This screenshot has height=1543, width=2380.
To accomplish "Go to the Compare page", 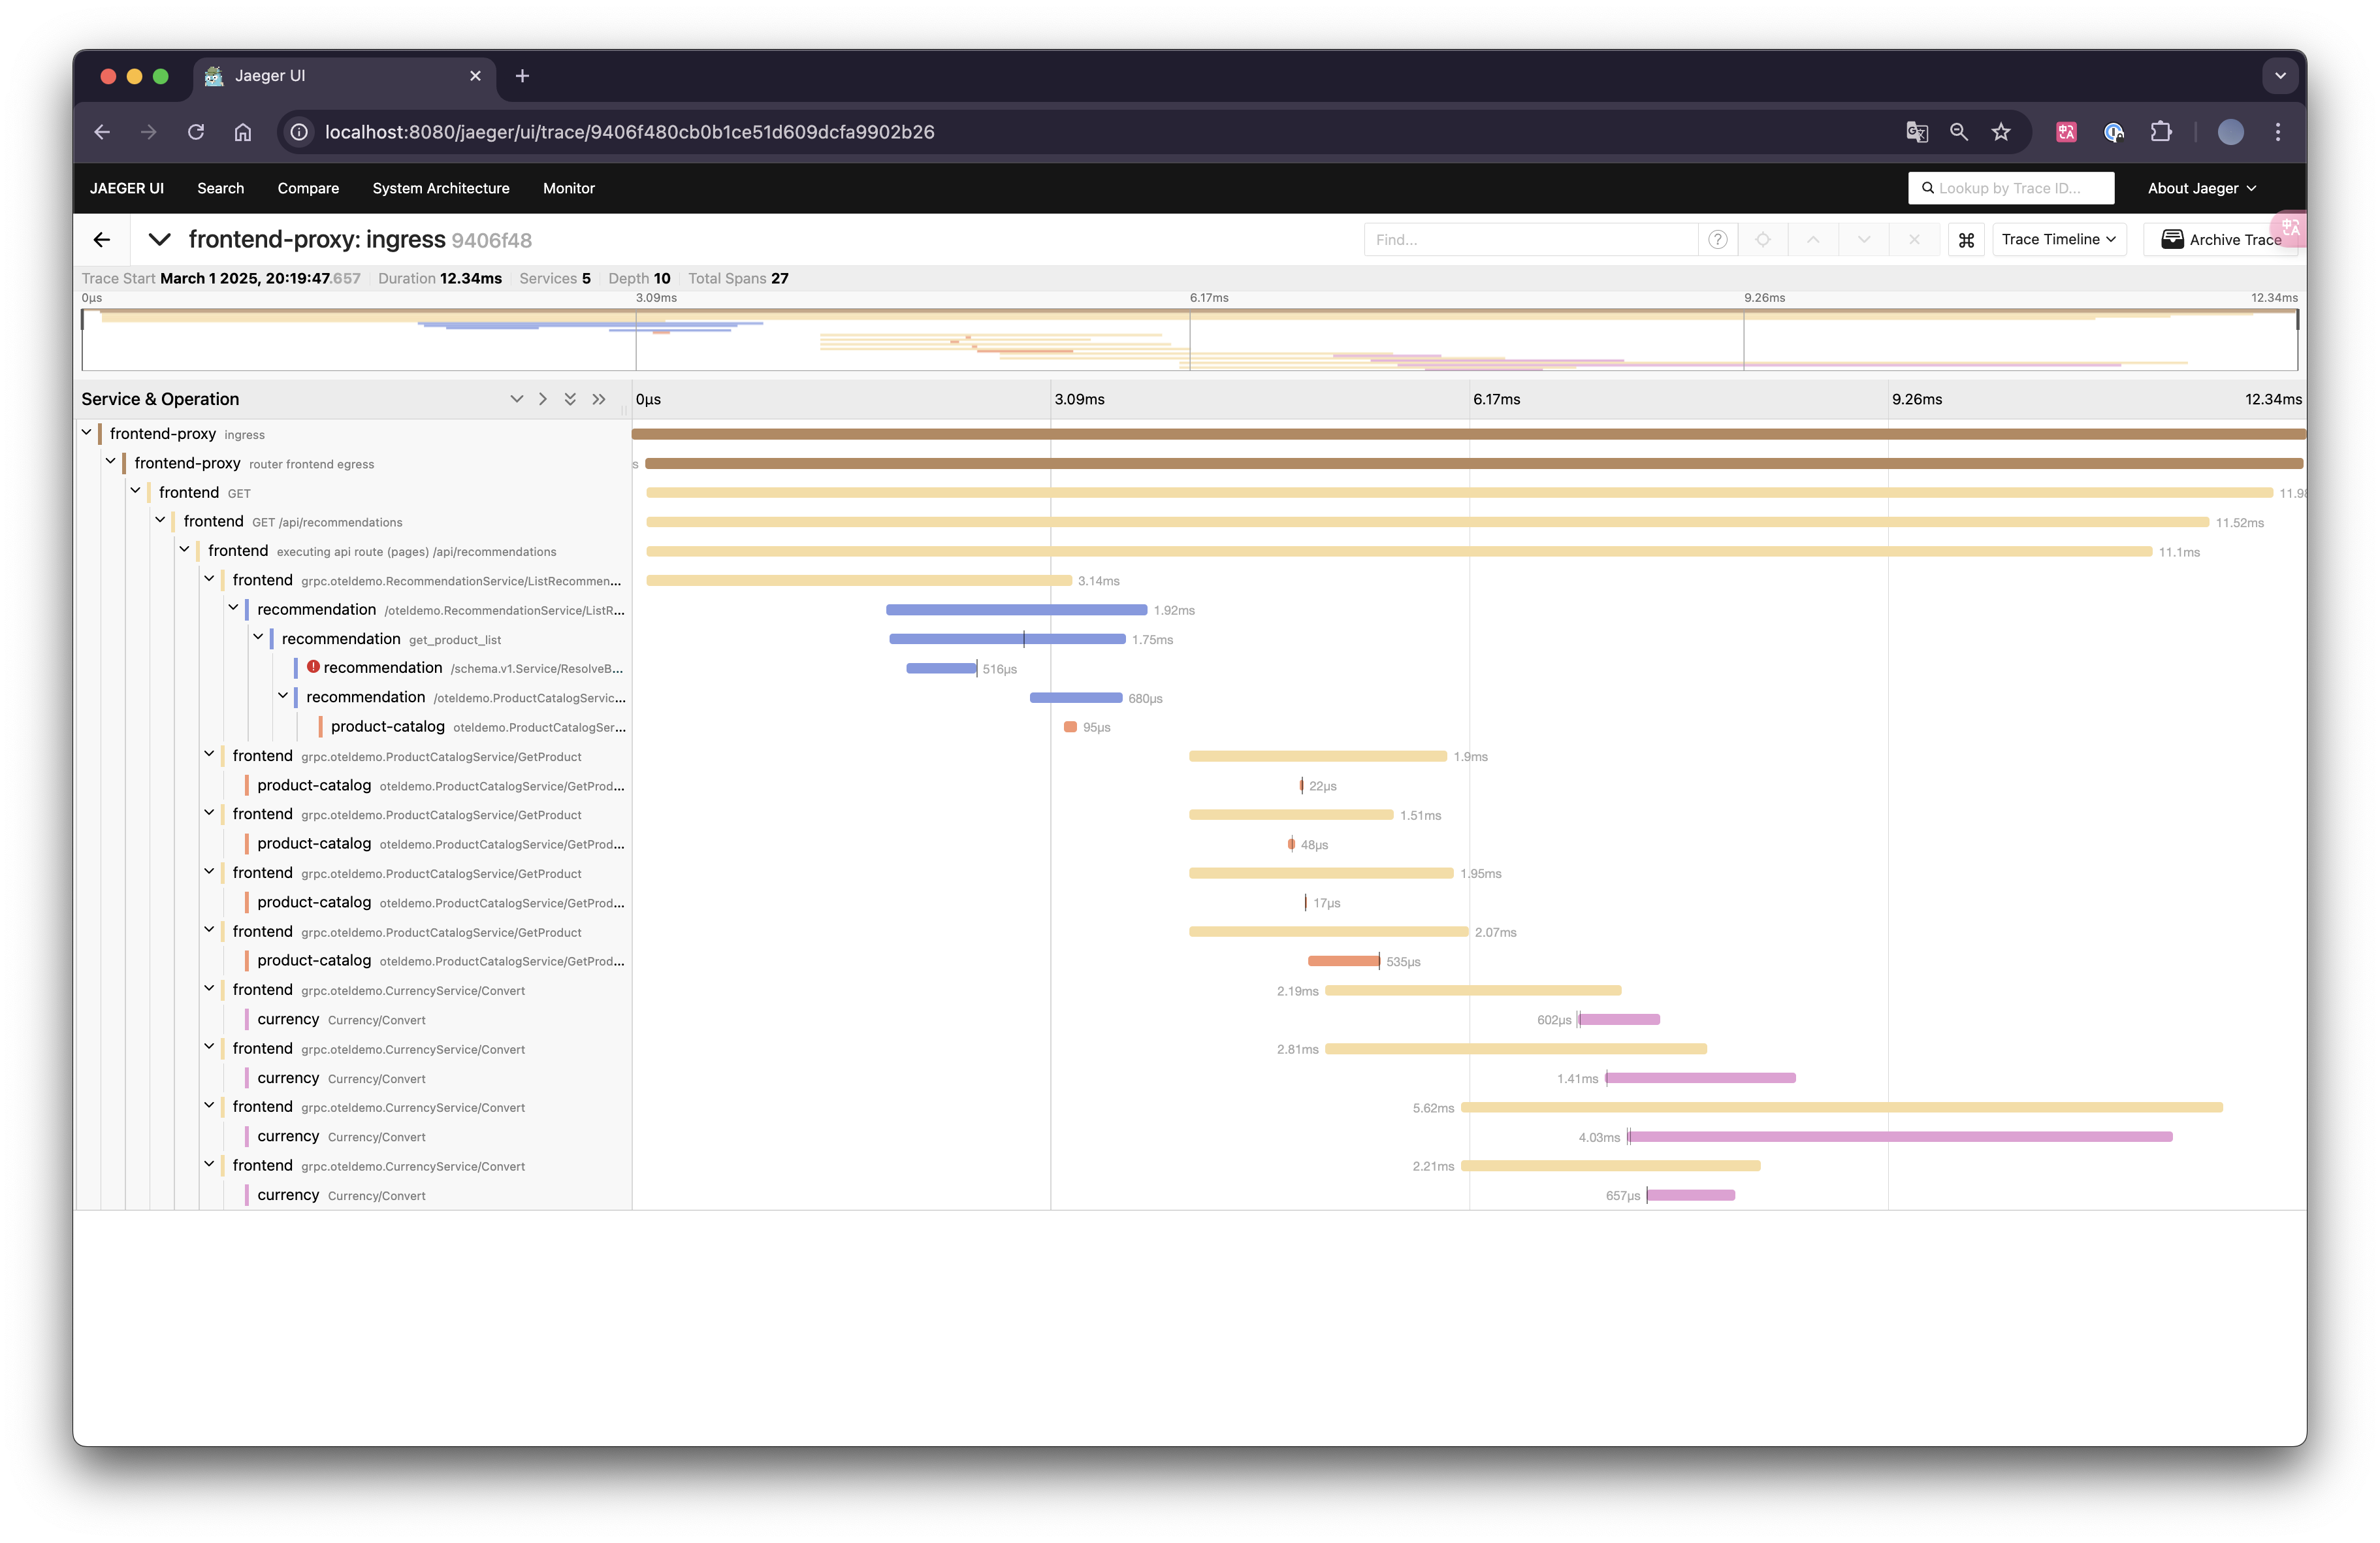I will [308, 188].
